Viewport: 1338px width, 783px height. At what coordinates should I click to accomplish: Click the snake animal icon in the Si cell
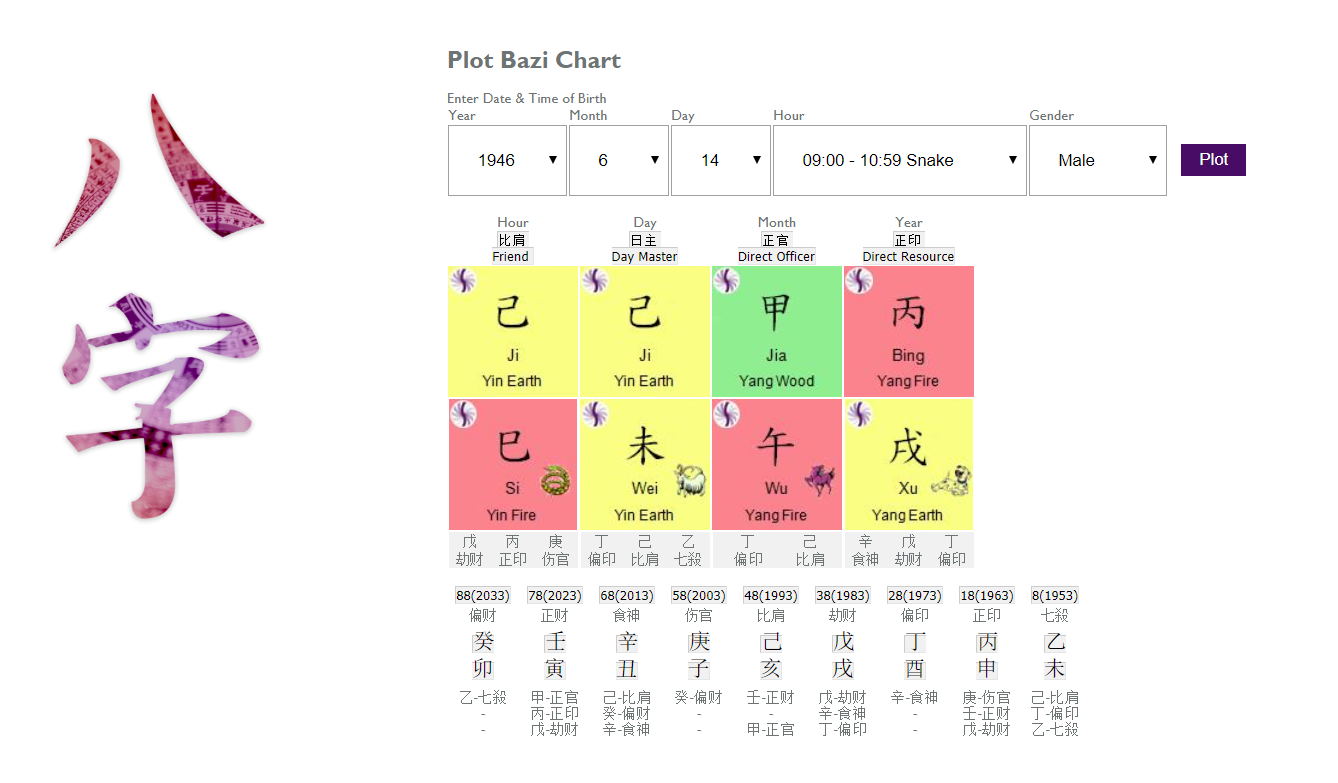556,481
